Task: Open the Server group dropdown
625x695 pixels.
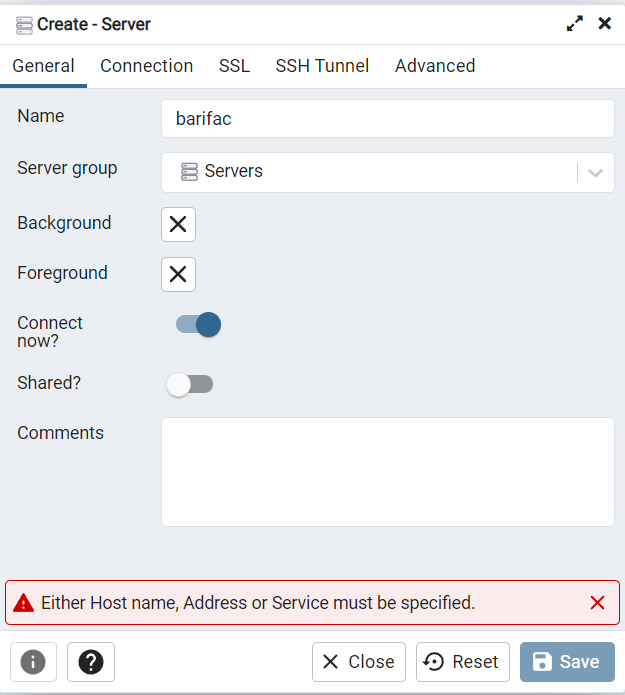Action: pyautogui.click(x=388, y=172)
